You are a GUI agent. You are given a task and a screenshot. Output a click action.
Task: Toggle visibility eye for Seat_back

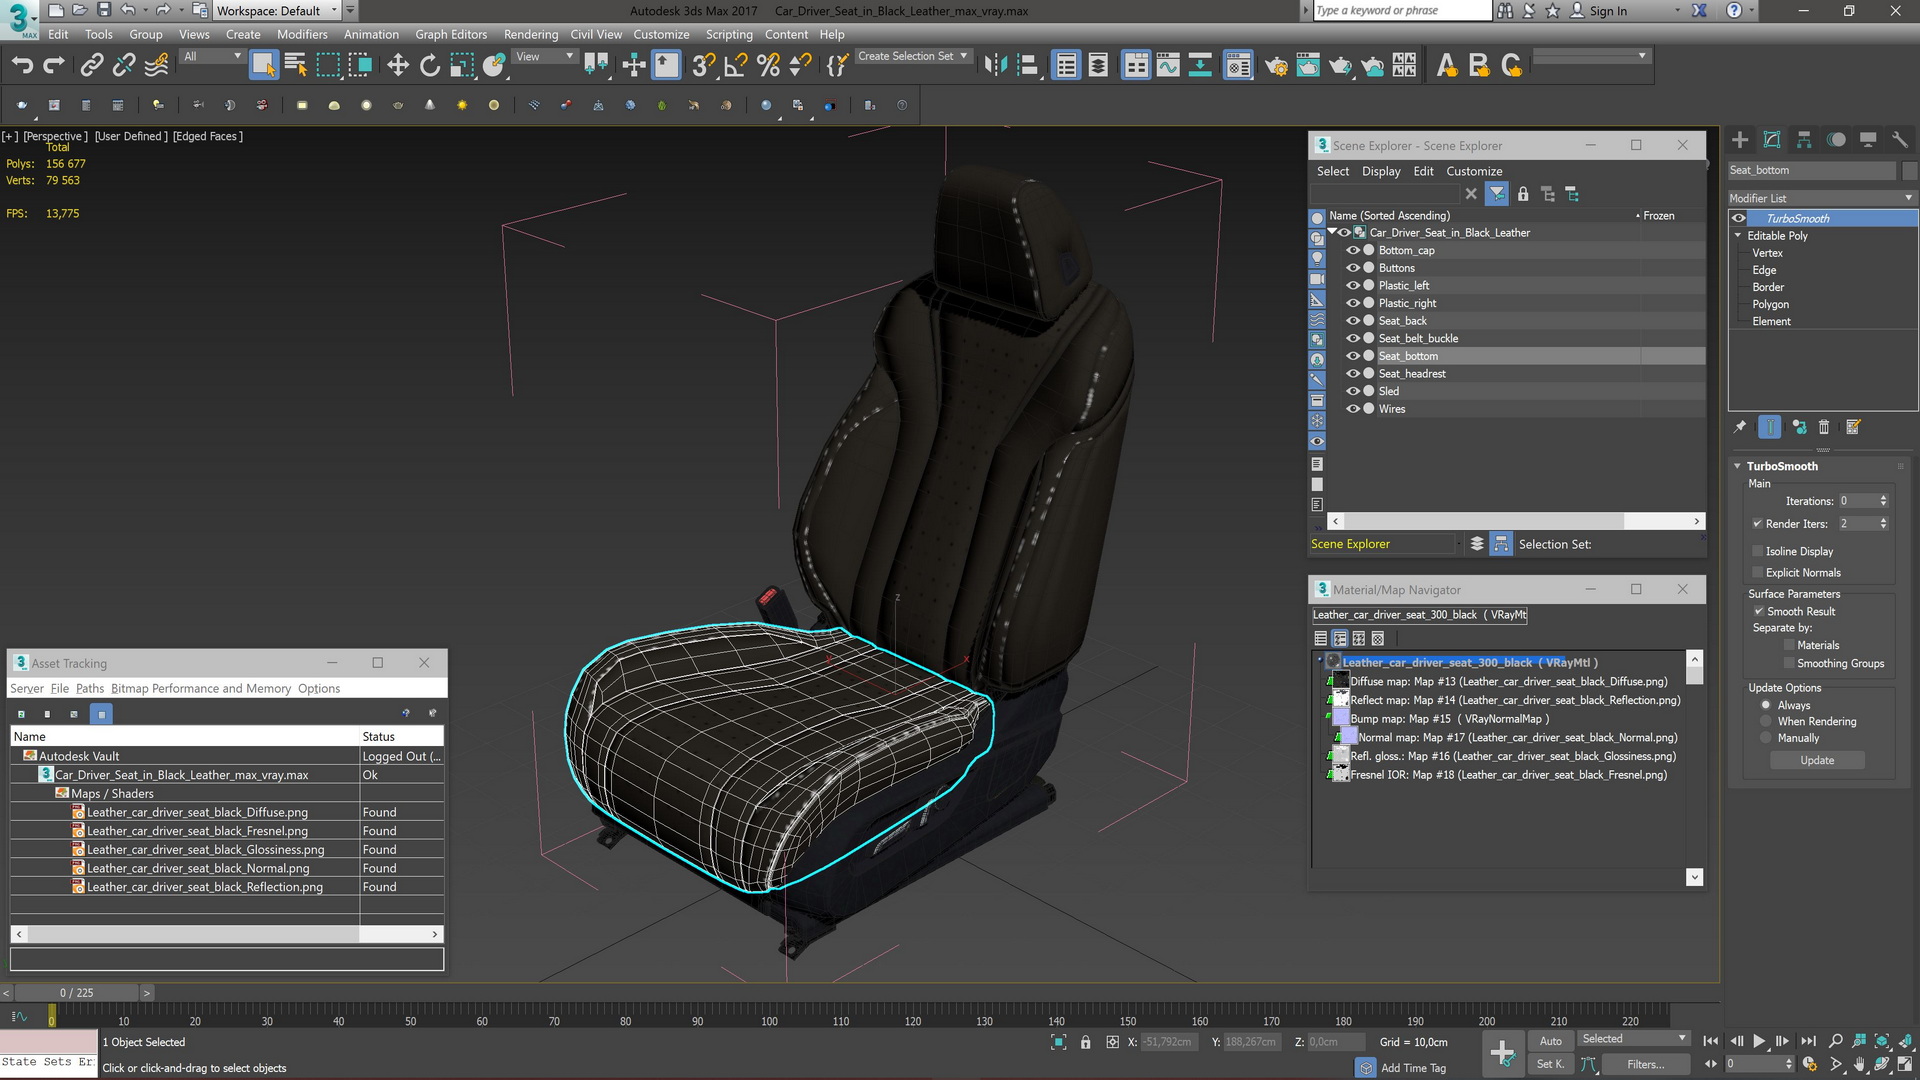[x=1353, y=321]
